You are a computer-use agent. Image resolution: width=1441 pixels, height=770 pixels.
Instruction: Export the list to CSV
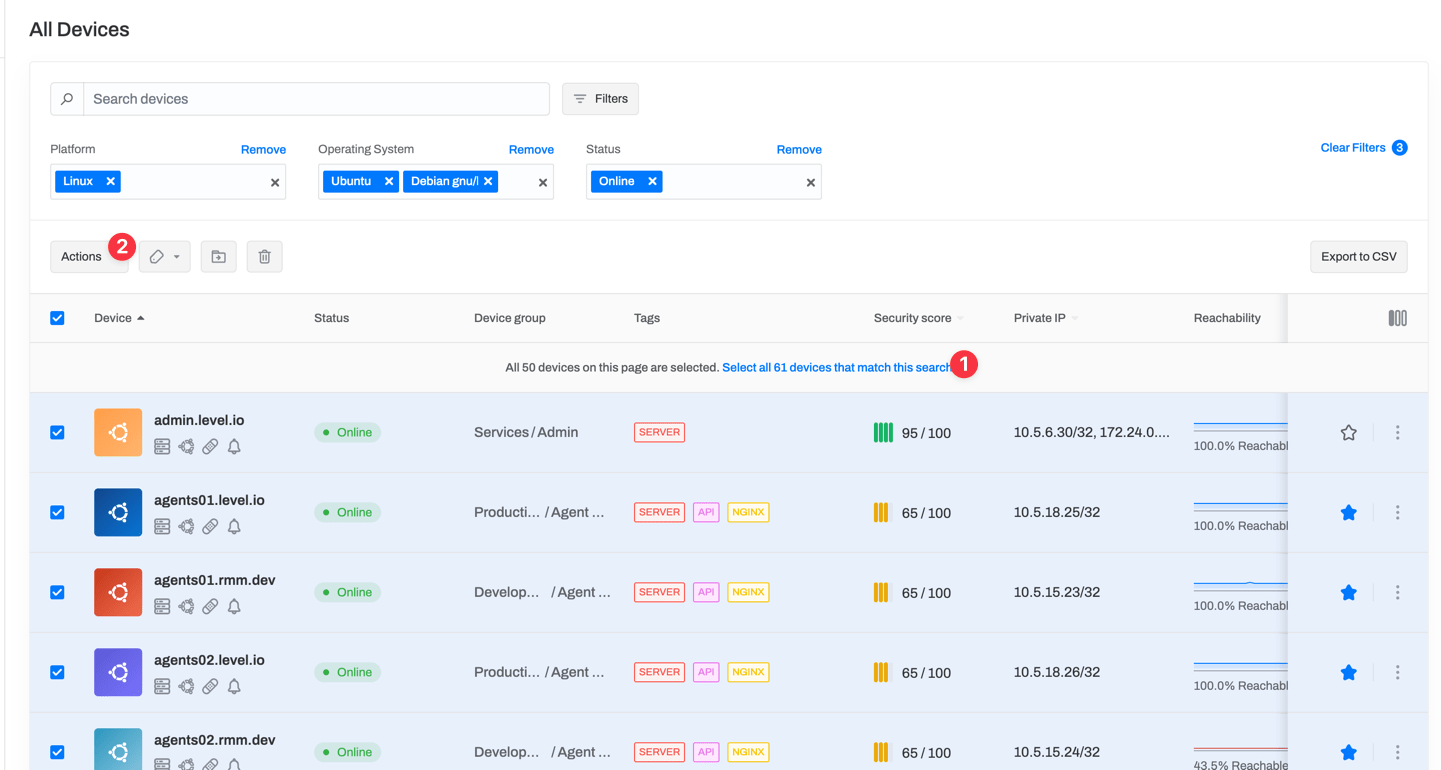pyautogui.click(x=1358, y=257)
